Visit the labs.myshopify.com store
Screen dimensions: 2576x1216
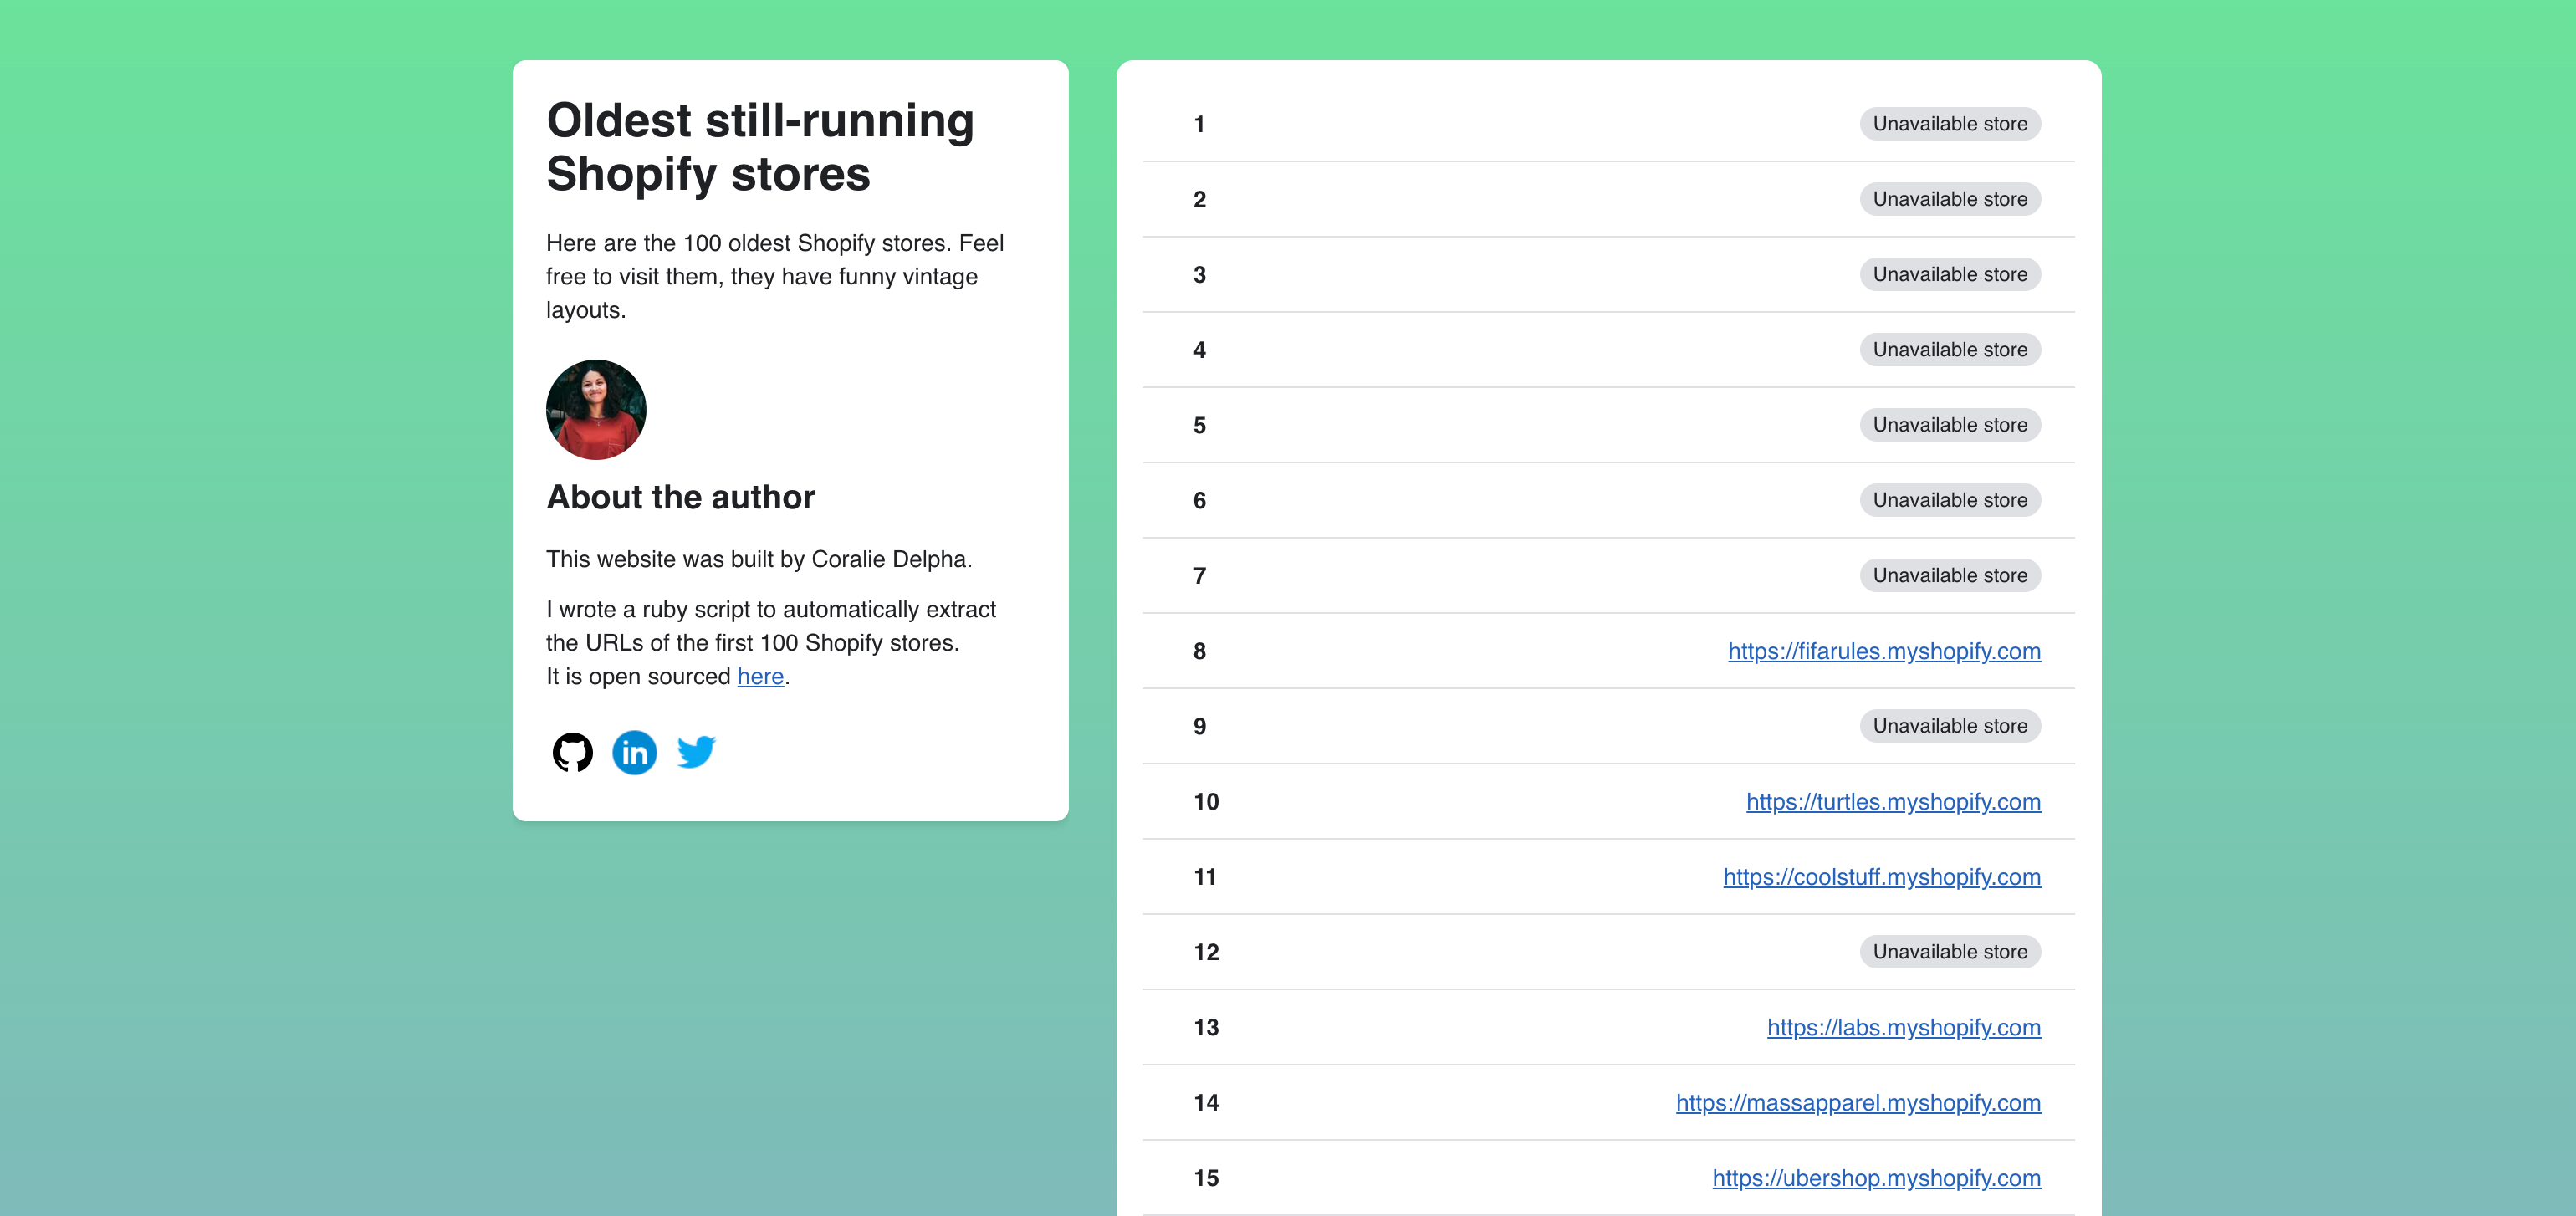(x=1903, y=1027)
